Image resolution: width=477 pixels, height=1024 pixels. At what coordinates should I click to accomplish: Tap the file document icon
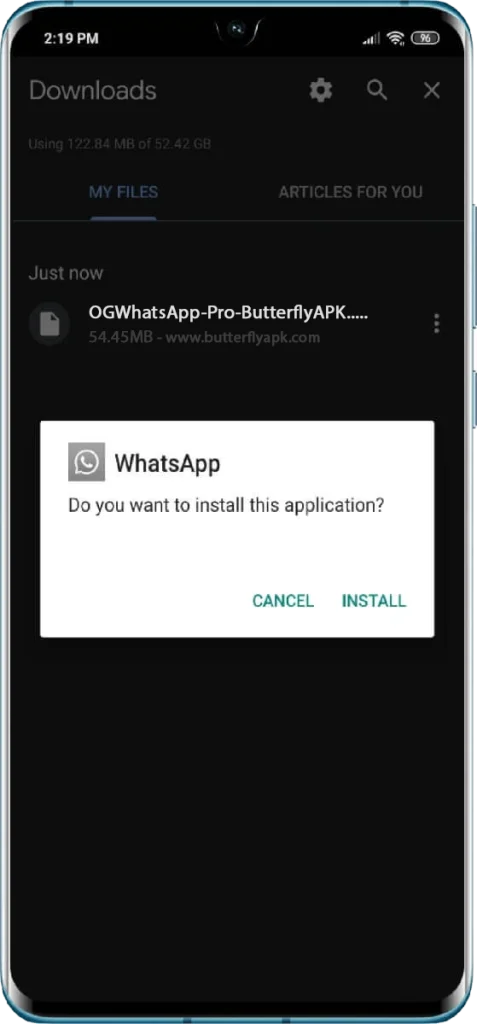point(50,324)
